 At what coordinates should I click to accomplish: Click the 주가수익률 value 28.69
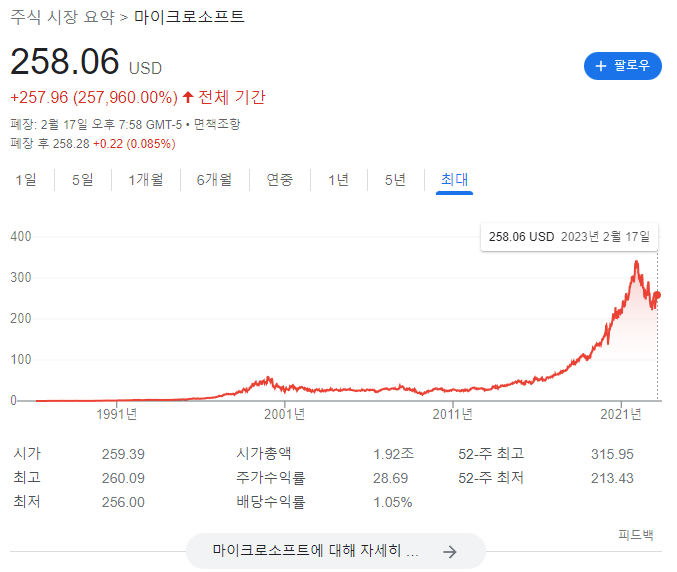click(391, 478)
